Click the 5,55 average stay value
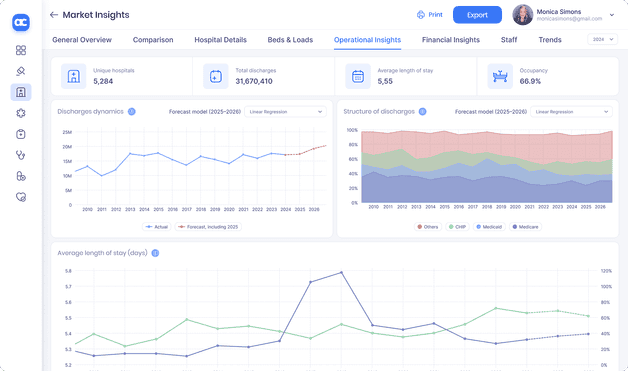The height and width of the screenshot is (371, 628). [x=385, y=81]
